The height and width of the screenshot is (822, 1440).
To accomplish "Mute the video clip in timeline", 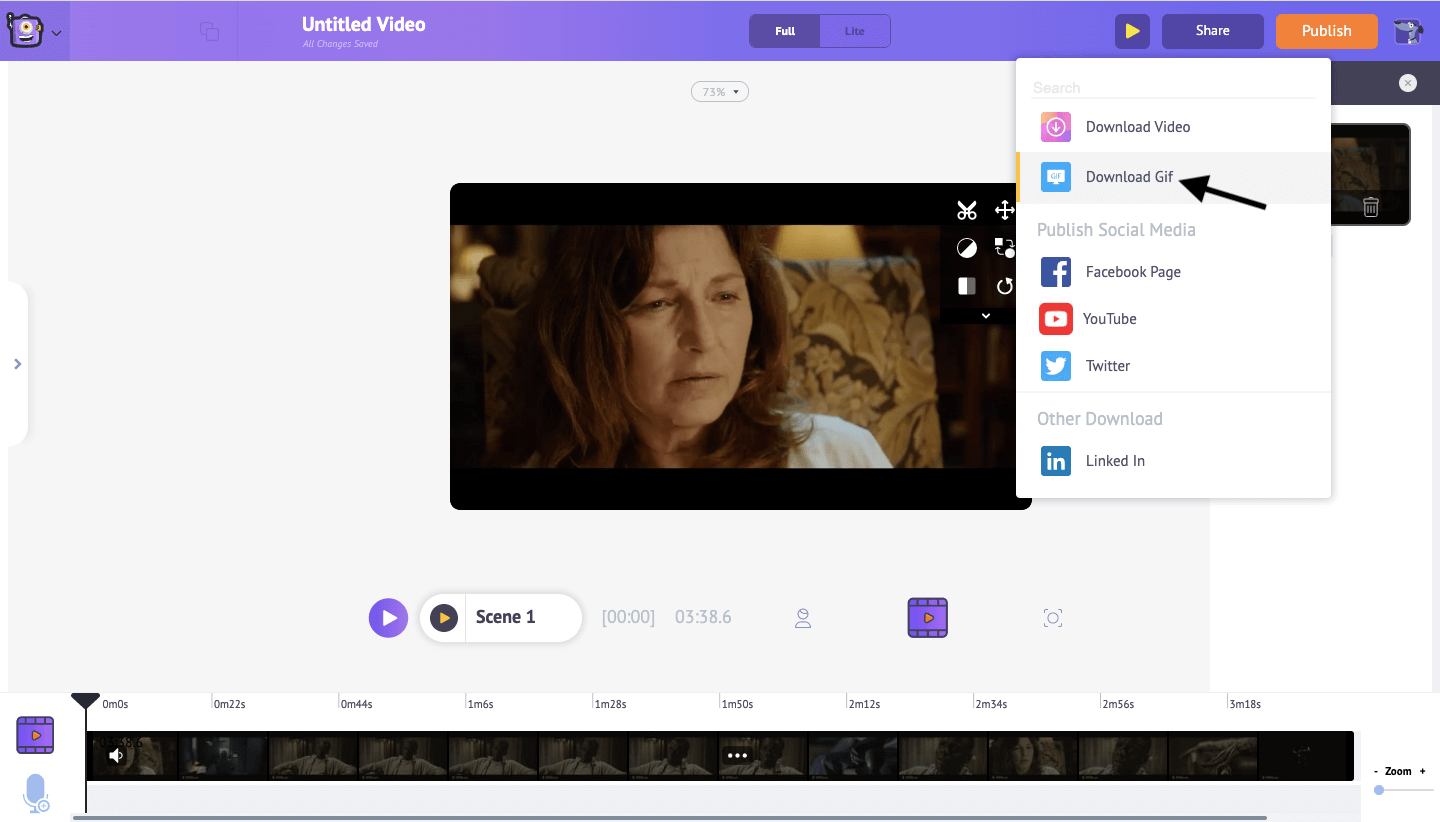I will 116,755.
